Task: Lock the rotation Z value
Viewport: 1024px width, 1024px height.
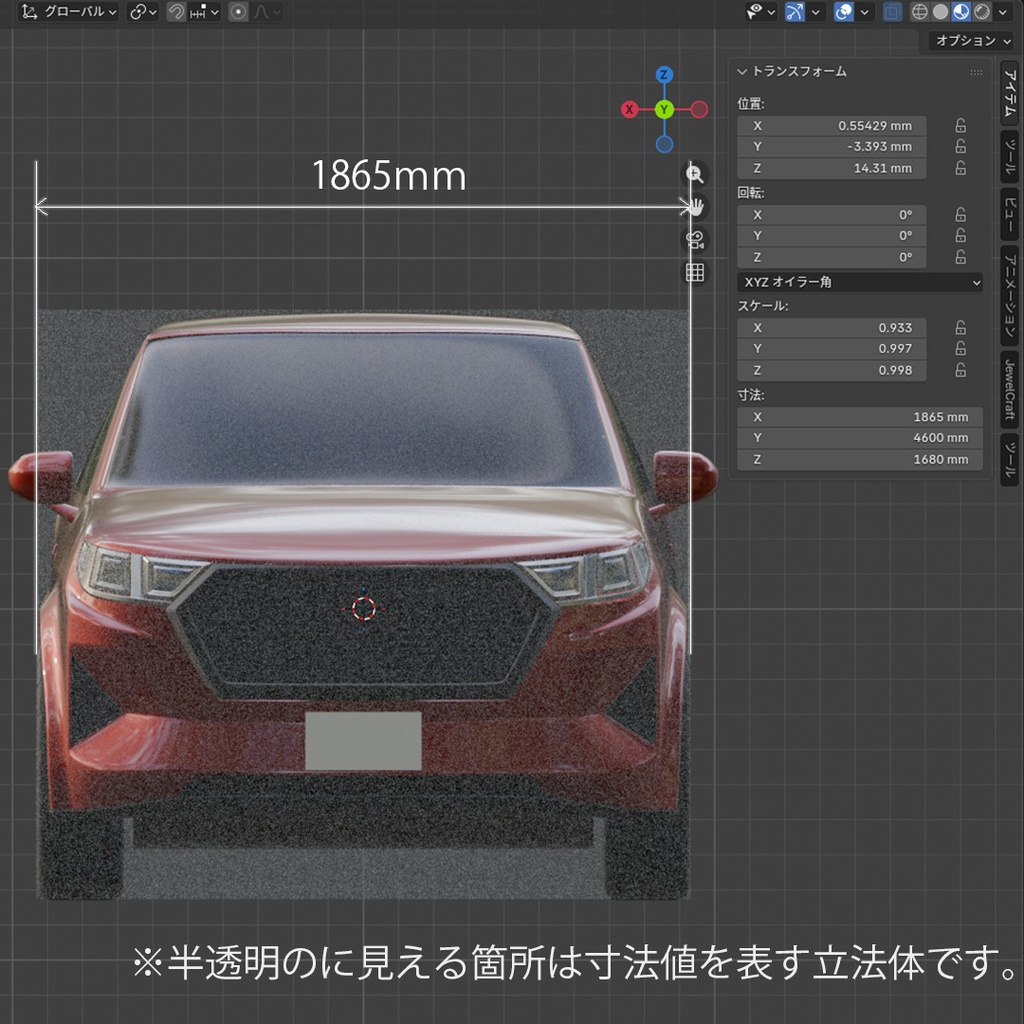Action: (x=960, y=257)
